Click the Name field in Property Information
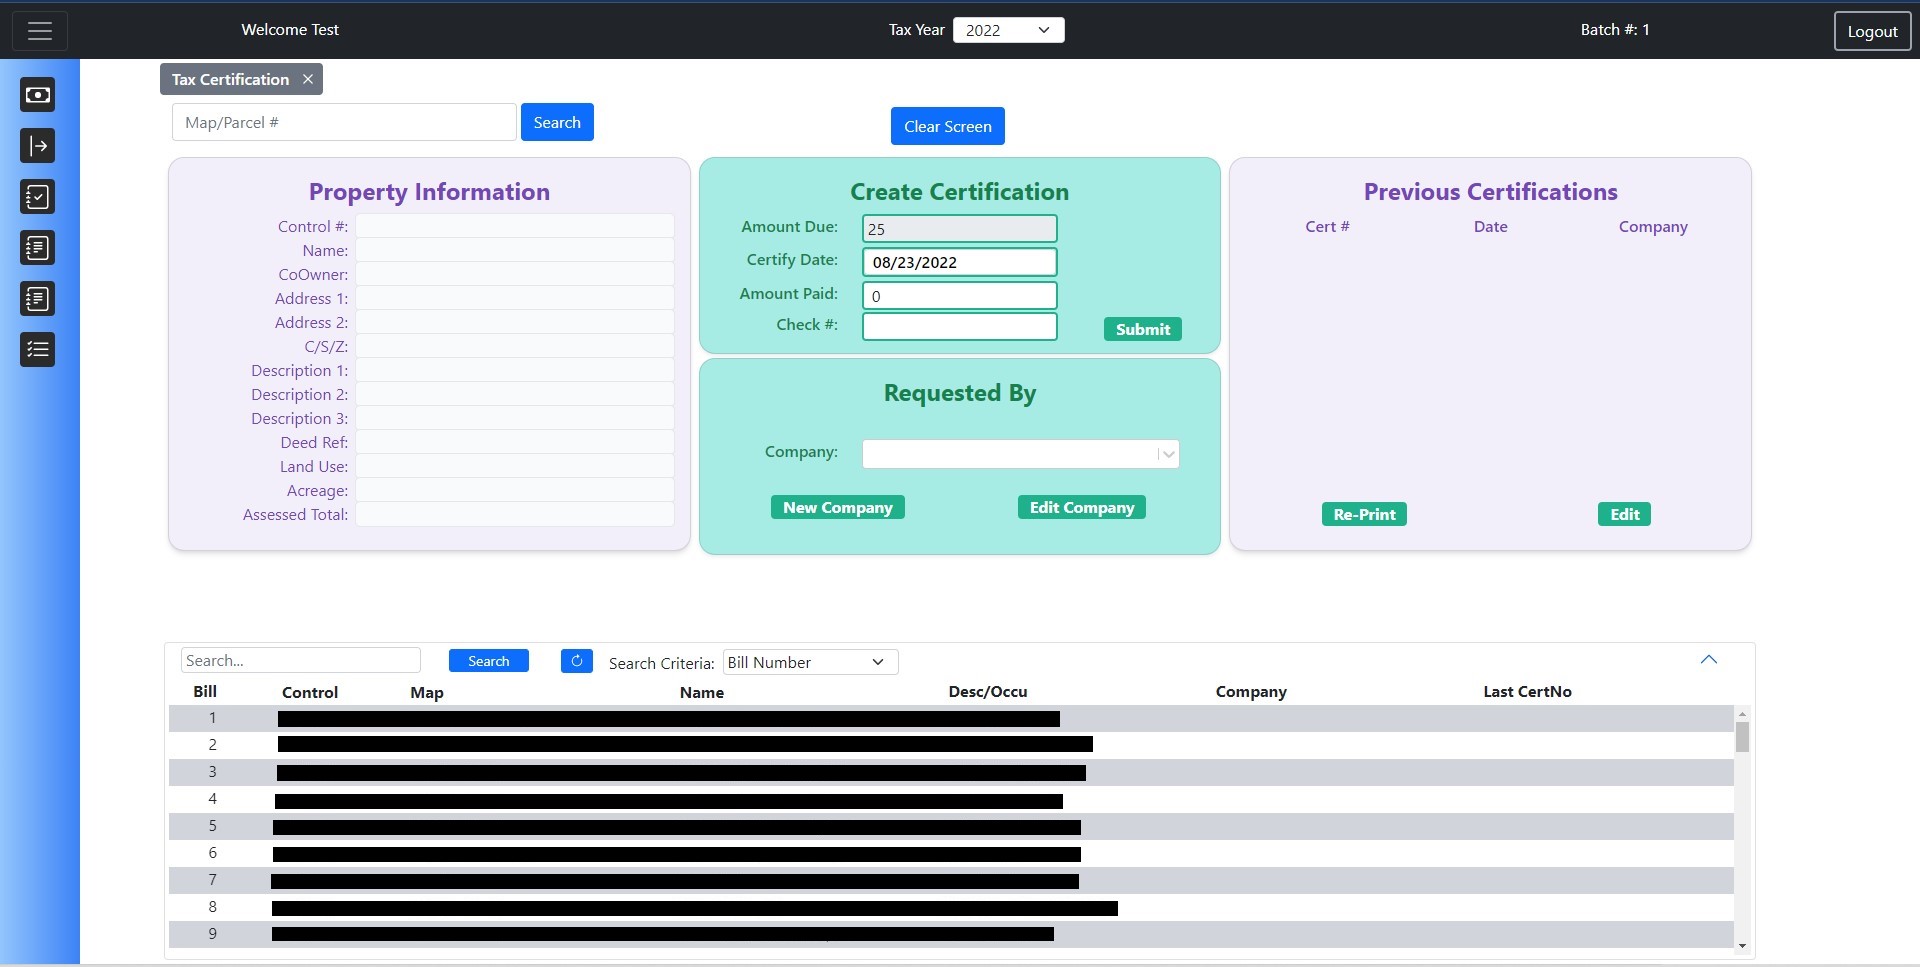 tap(514, 250)
